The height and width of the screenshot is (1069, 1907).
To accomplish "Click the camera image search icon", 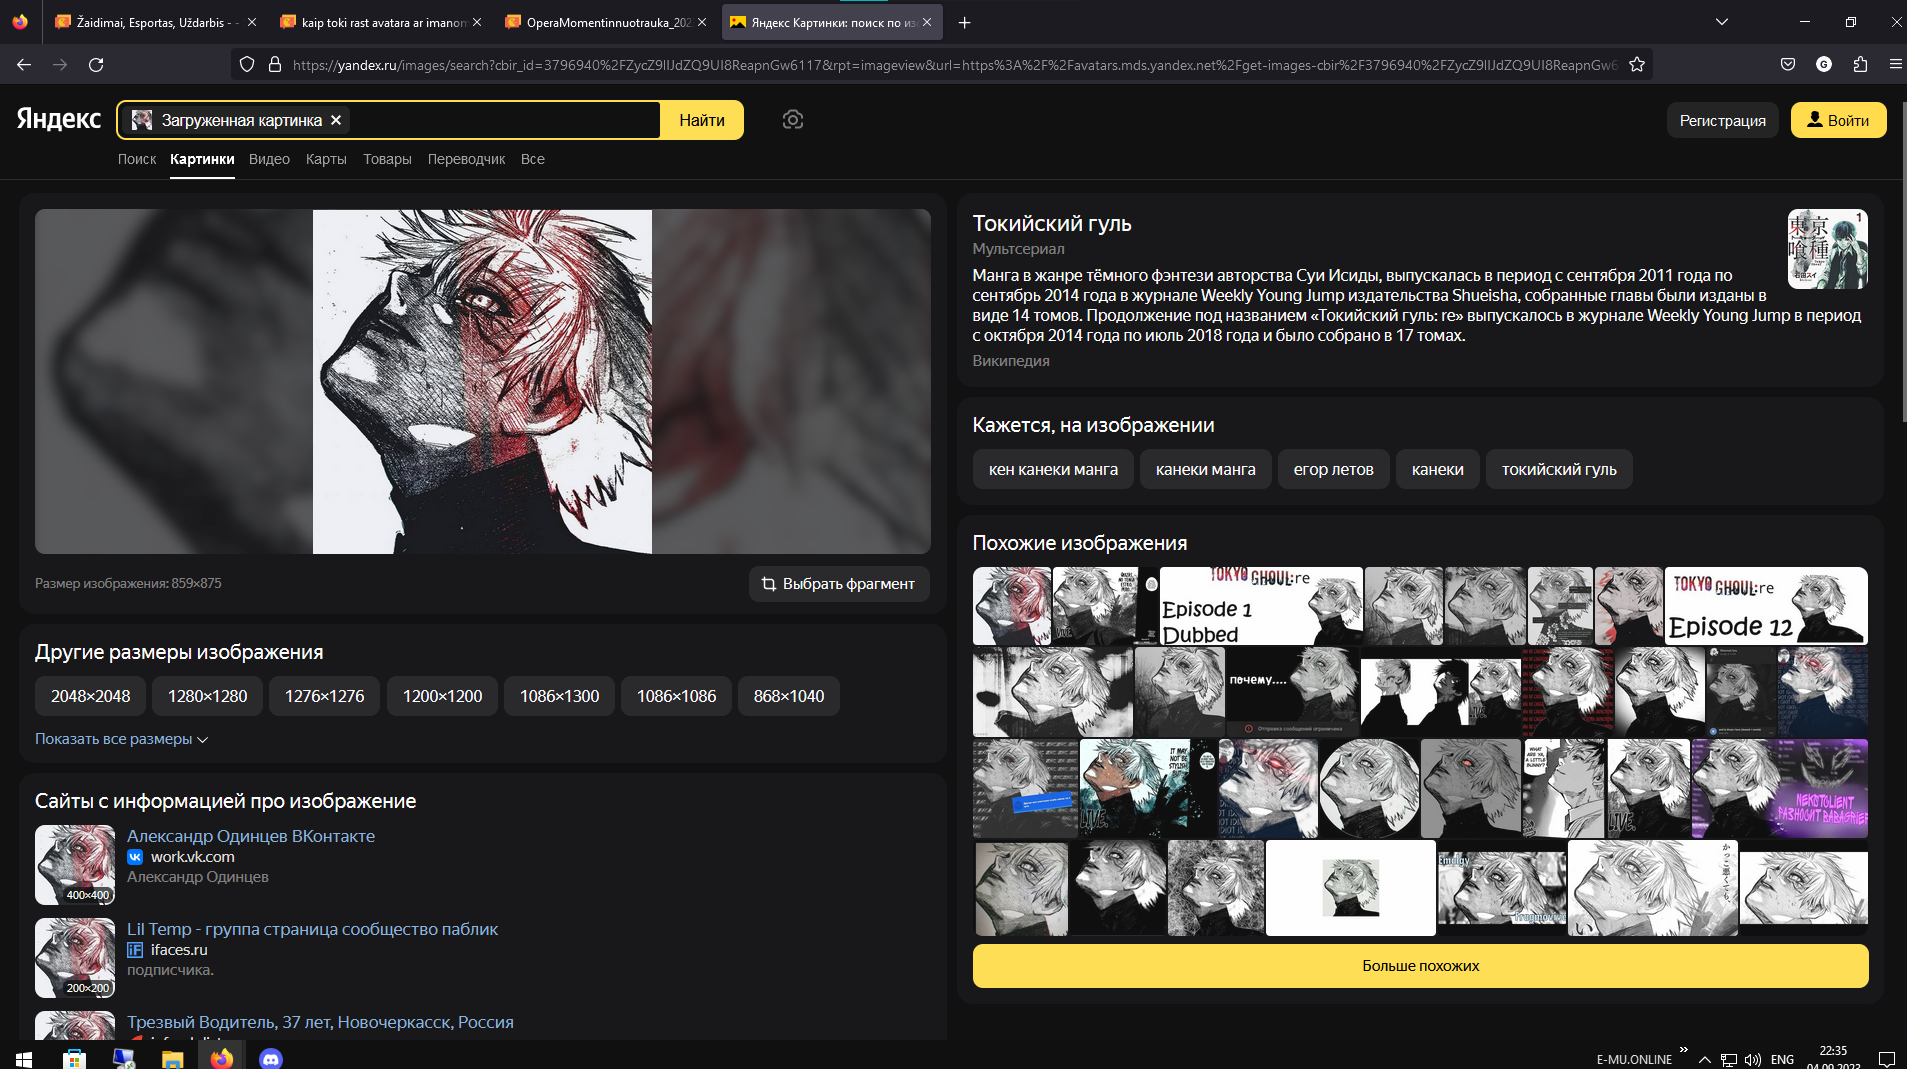I will [x=792, y=120].
